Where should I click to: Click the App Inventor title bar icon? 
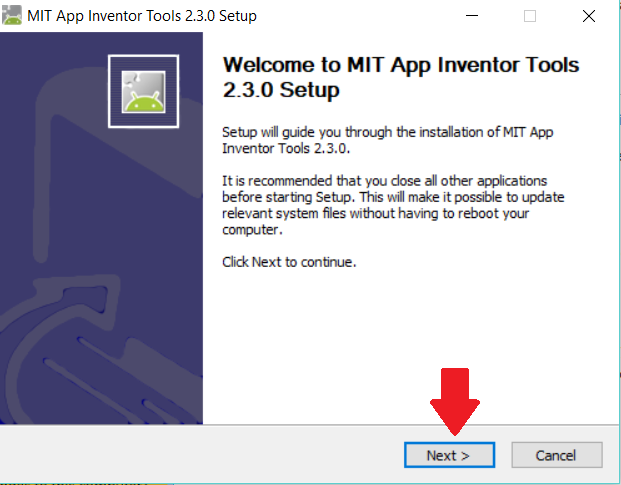click(12, 15)
